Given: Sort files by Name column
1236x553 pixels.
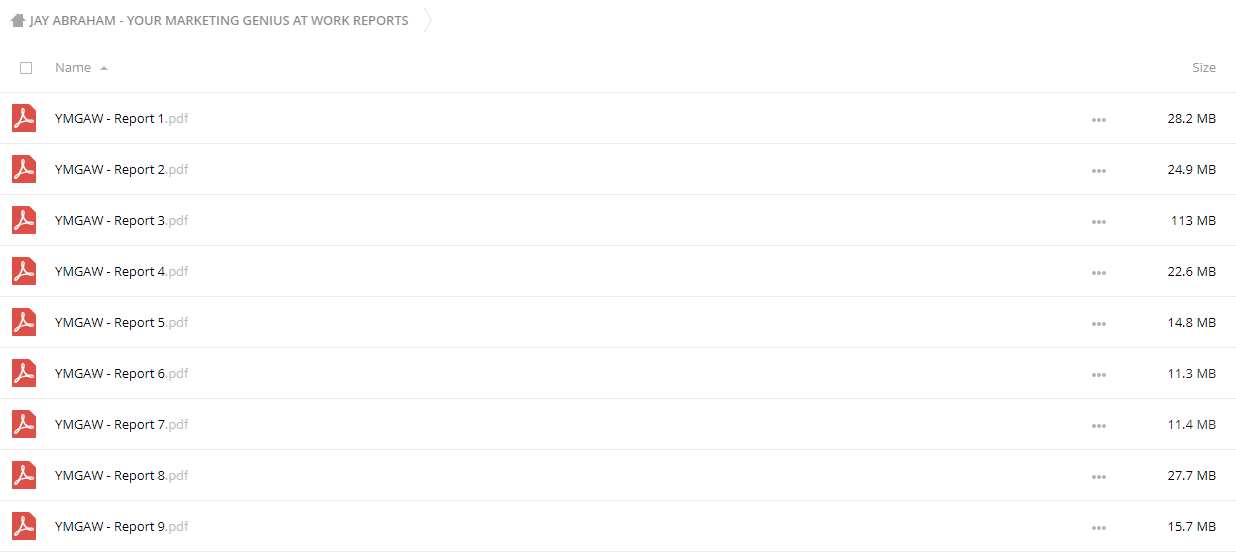Looking at the screenshot, I should (73, 68).
